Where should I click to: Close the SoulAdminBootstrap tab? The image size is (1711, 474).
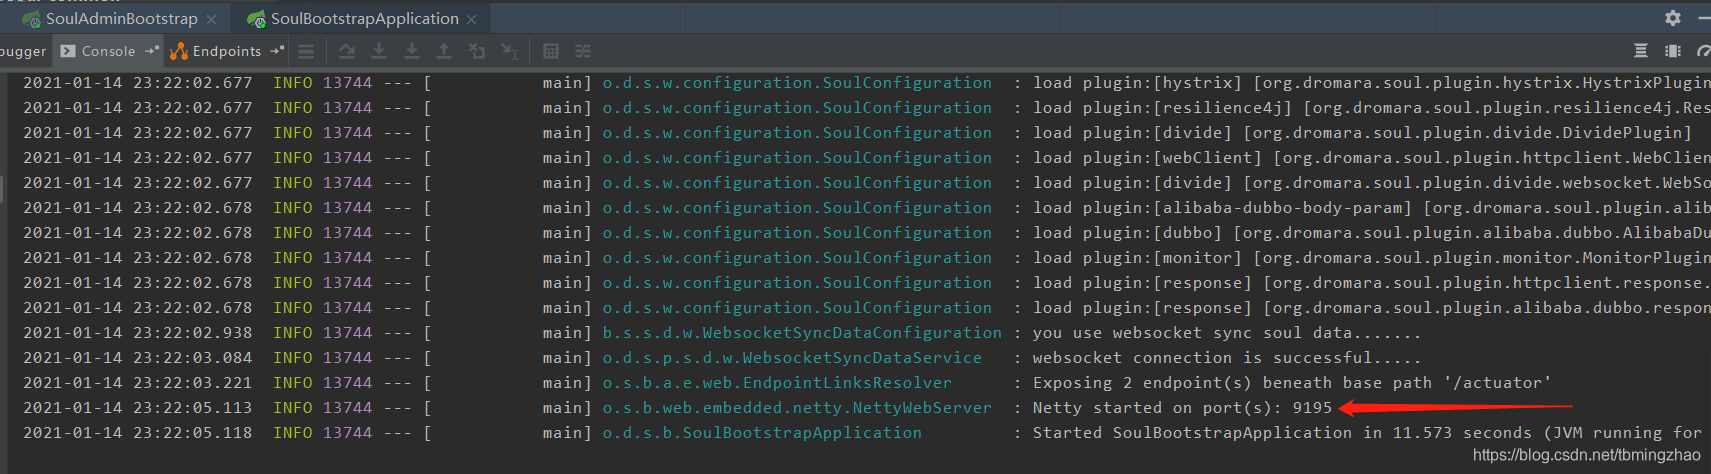click(x=211, y=19)
